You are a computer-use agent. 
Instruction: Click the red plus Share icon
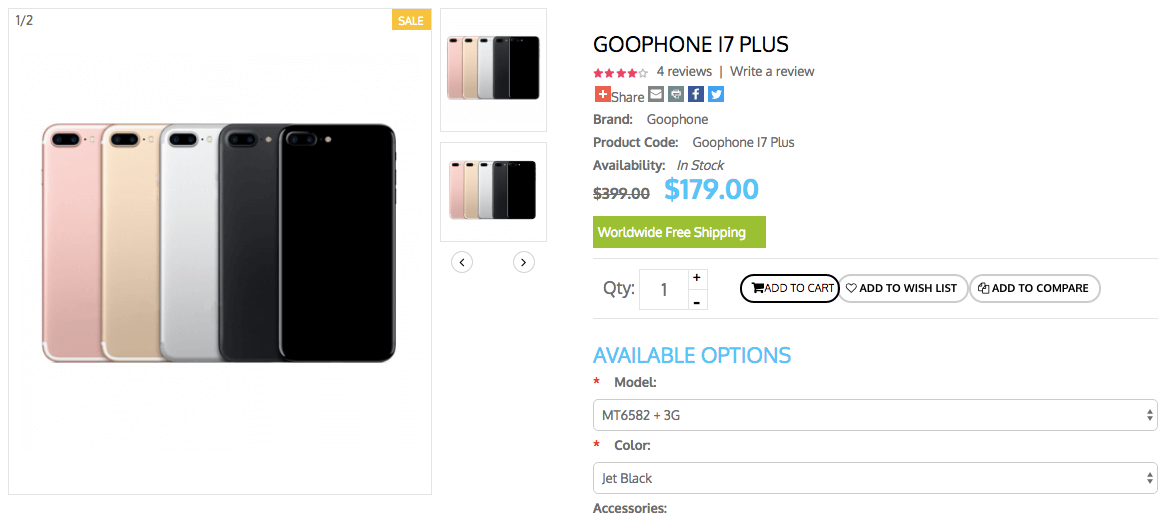click(x=602, y=95)
